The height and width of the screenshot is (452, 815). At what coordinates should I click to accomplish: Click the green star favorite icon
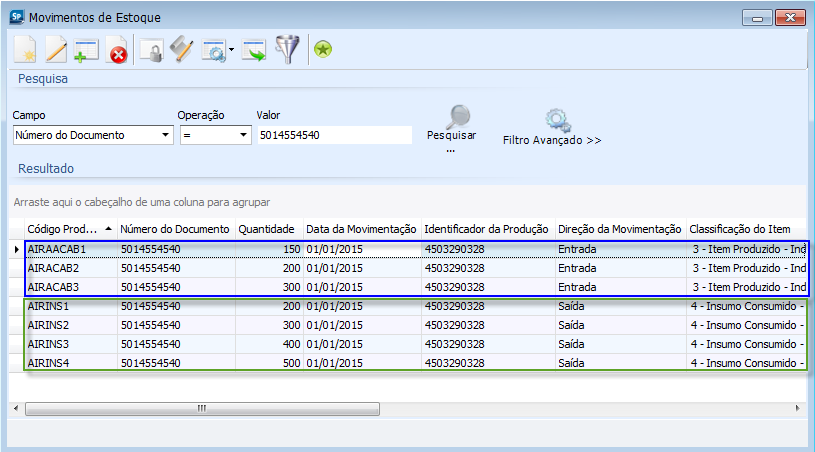323,50
